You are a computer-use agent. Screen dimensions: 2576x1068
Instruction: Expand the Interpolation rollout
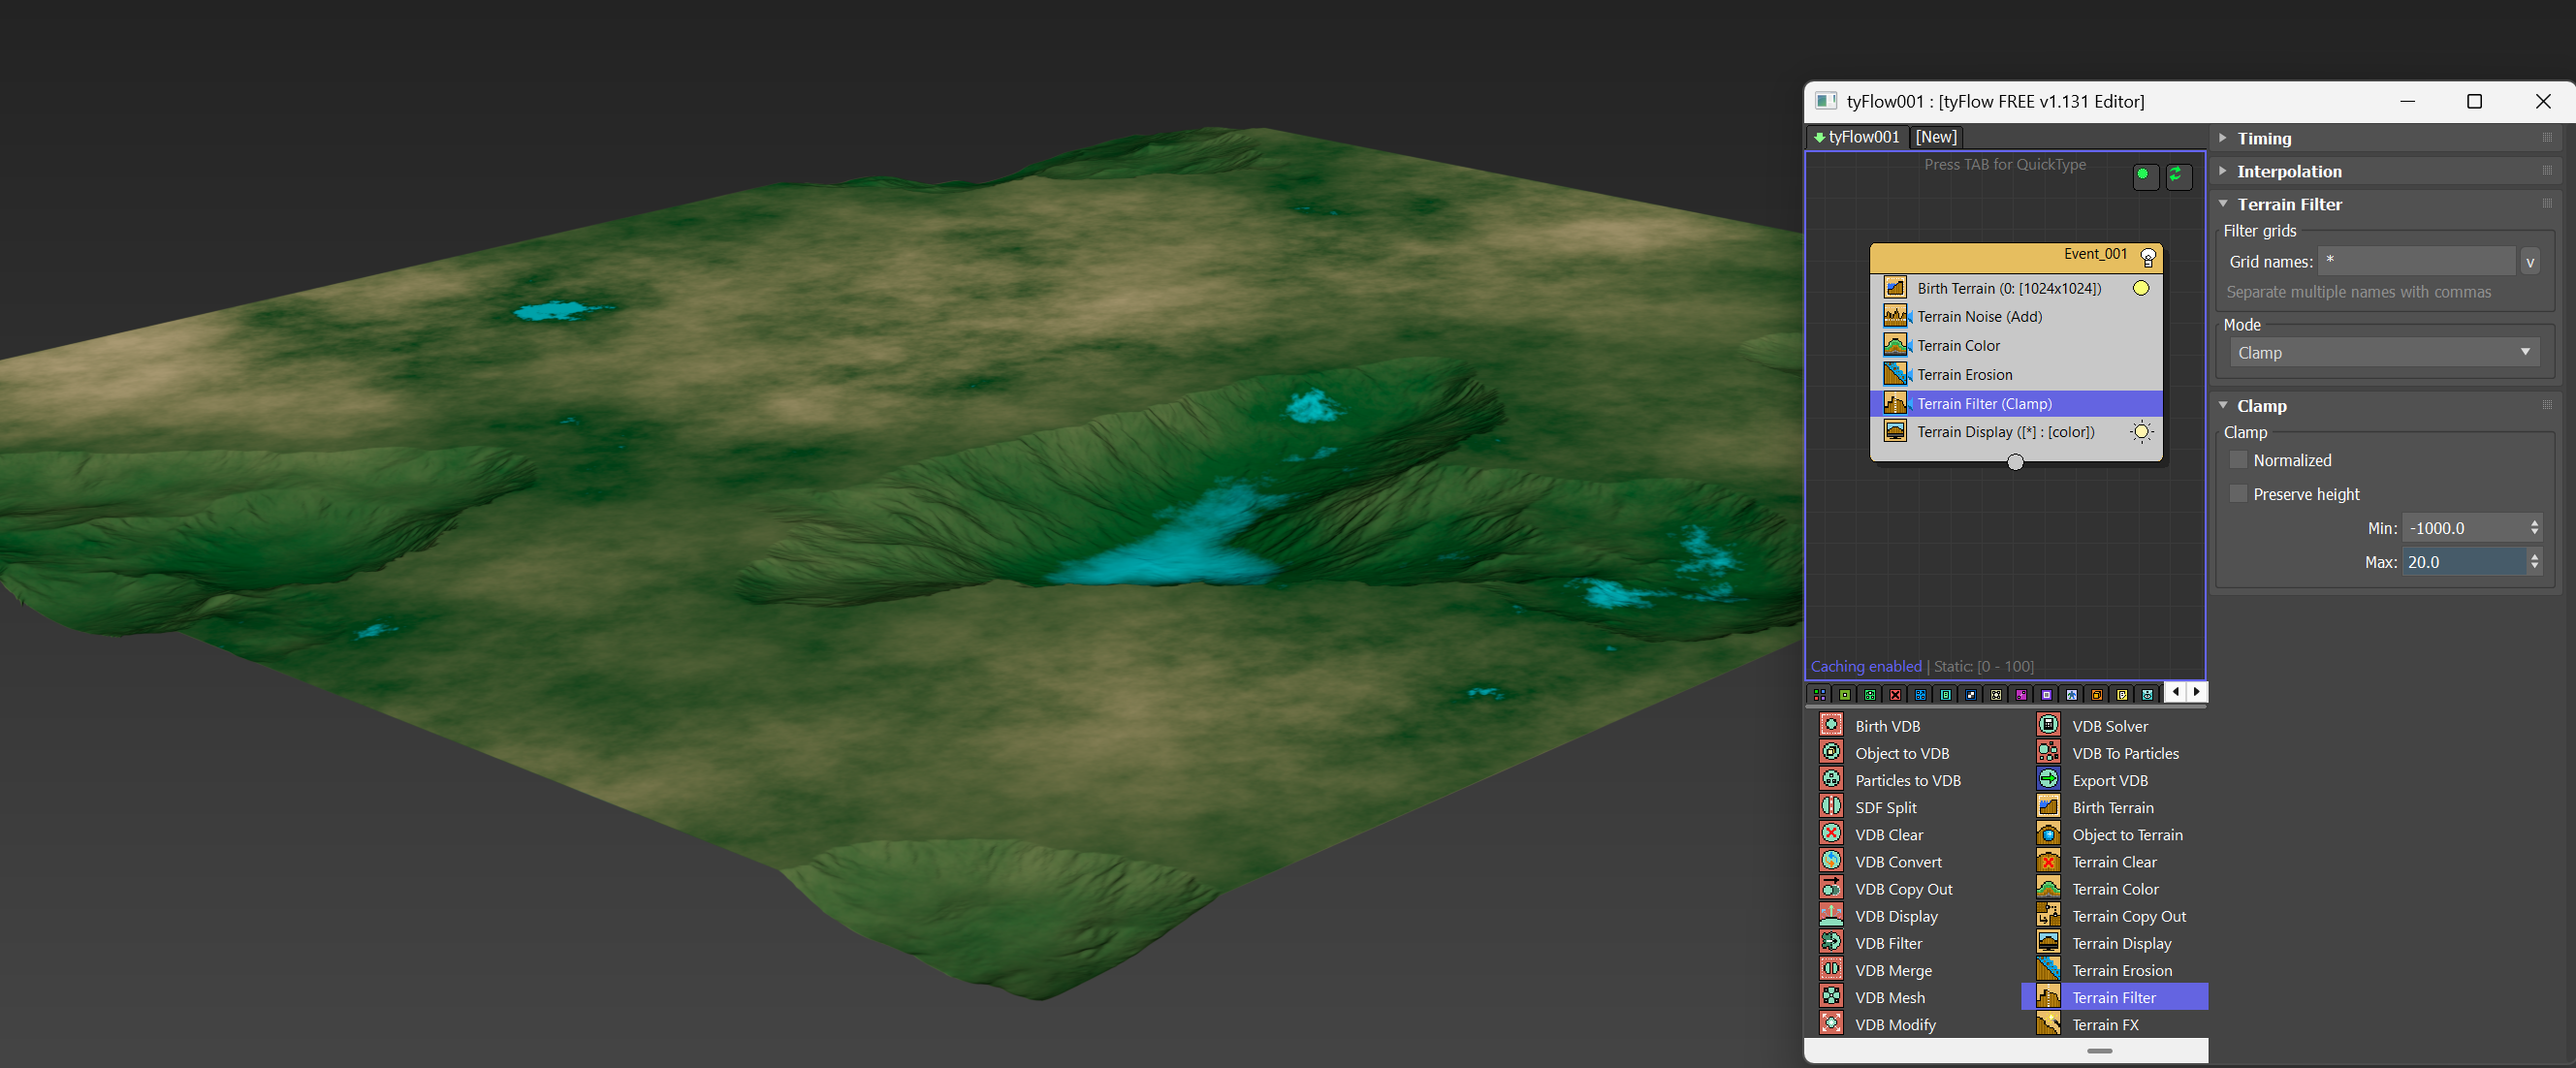pos(2288,172)
